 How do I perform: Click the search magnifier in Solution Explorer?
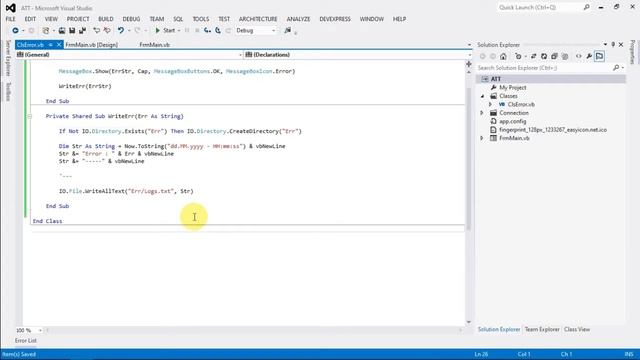coord(616,68)
